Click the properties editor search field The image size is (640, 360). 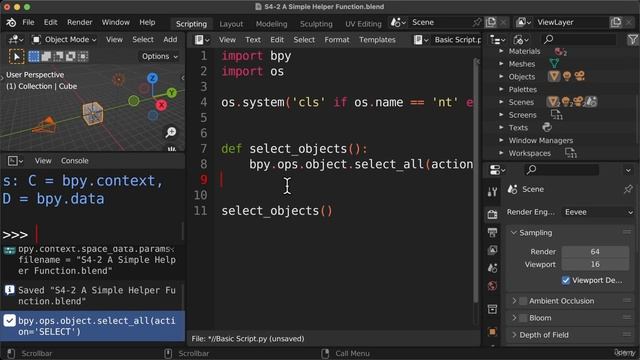coord(561,170)
